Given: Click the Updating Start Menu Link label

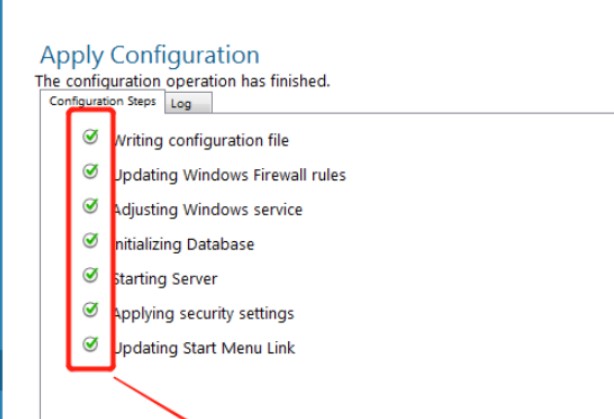Looking at the screenshot, I should [206, 348].
